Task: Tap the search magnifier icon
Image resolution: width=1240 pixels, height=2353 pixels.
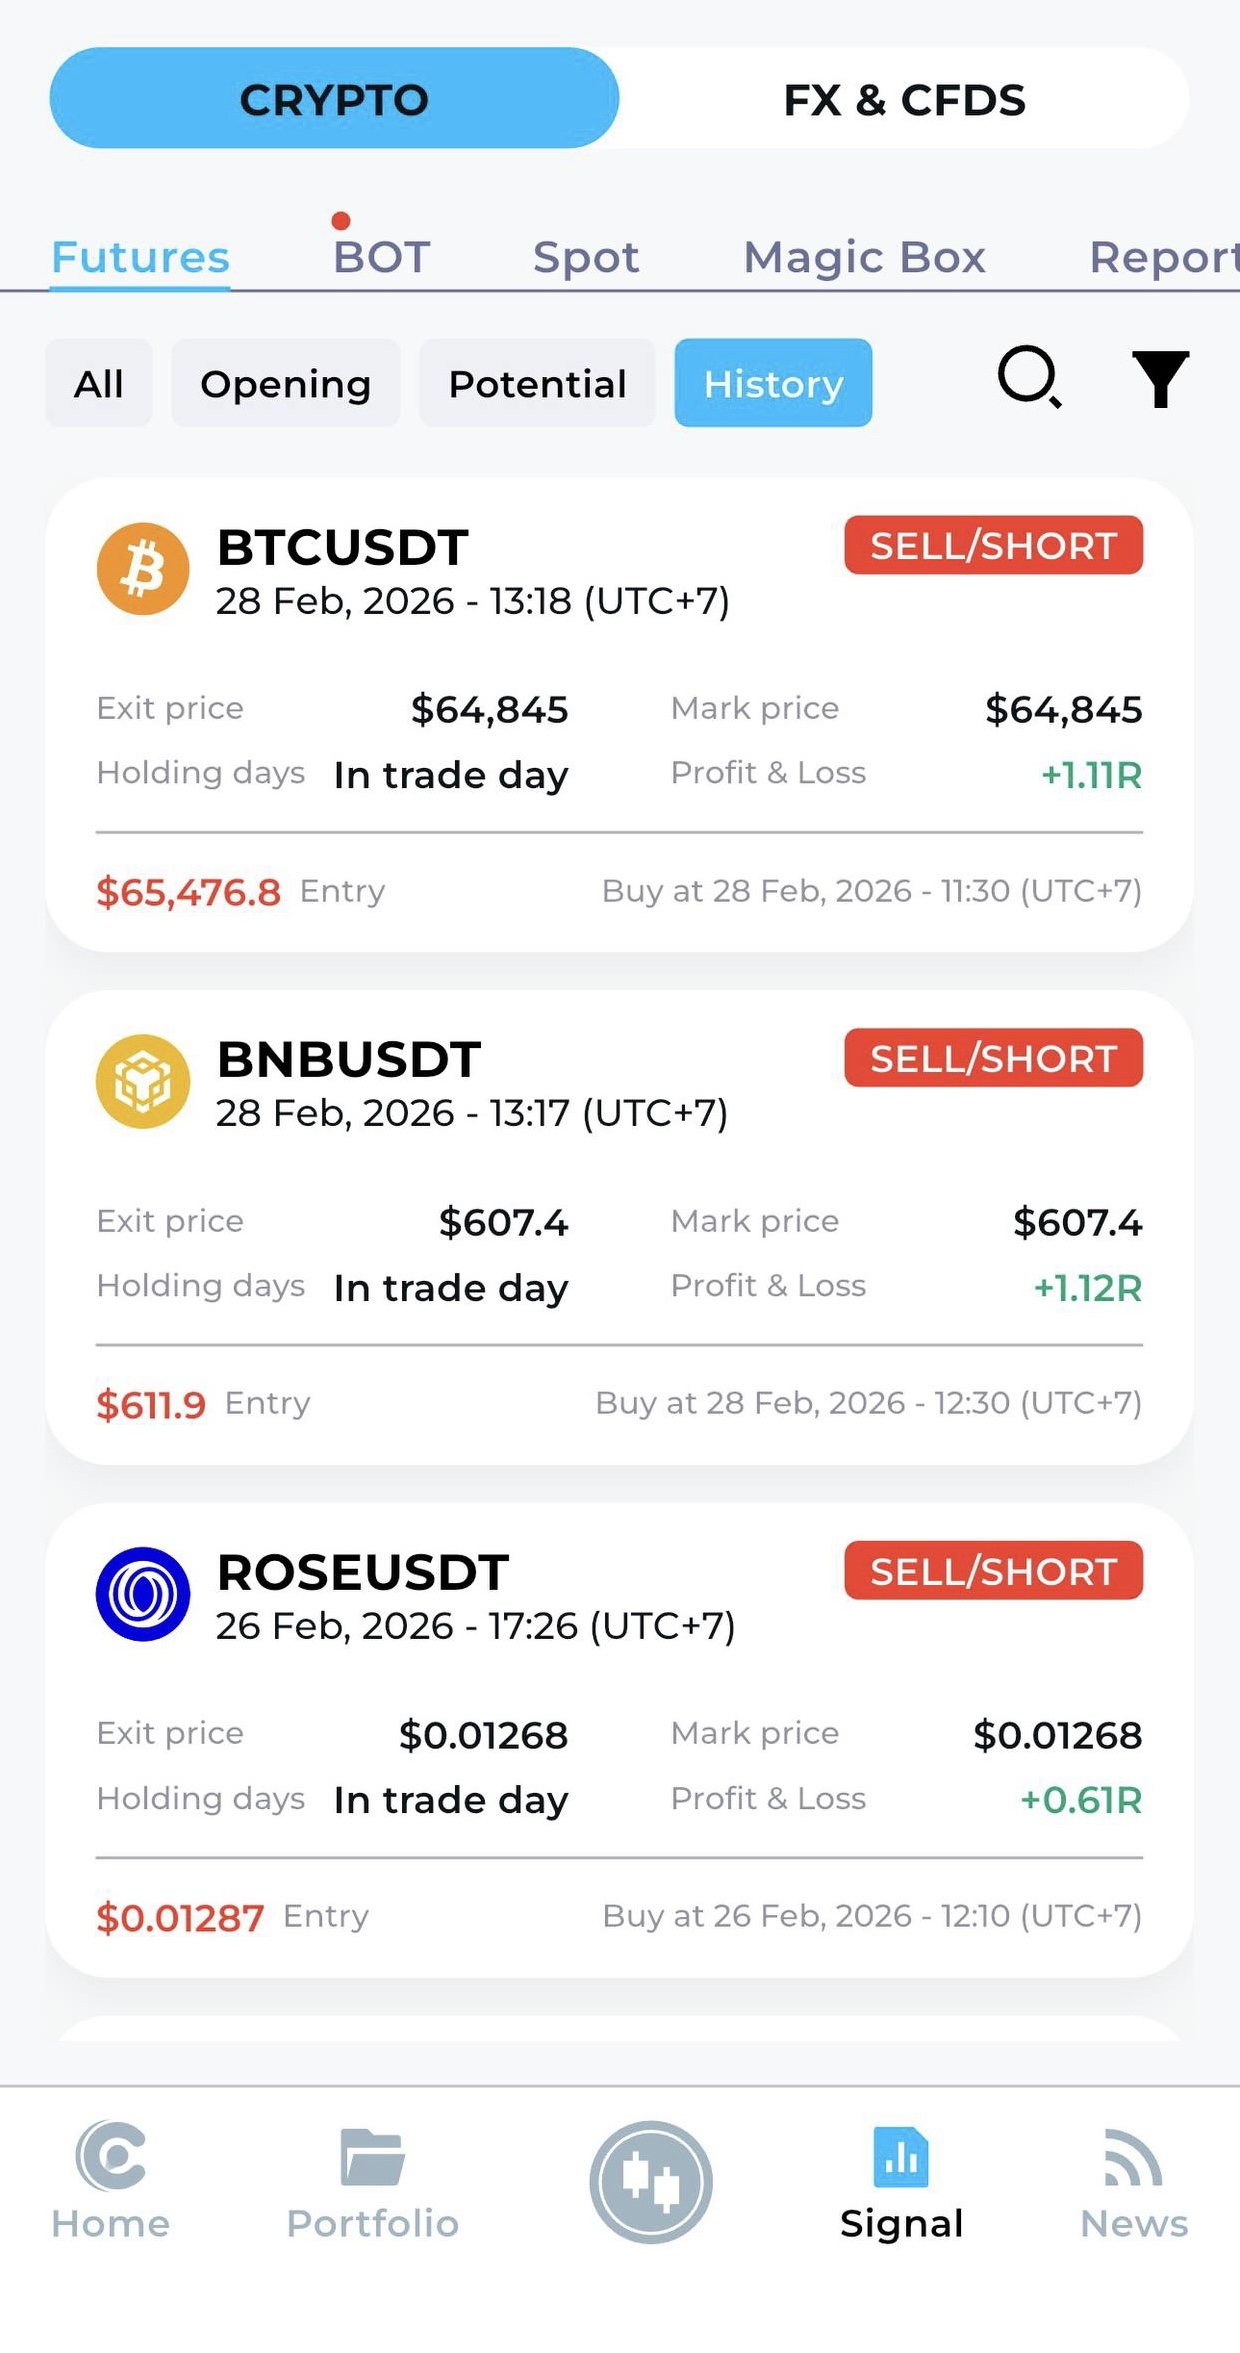Action: click(1029, 378)
